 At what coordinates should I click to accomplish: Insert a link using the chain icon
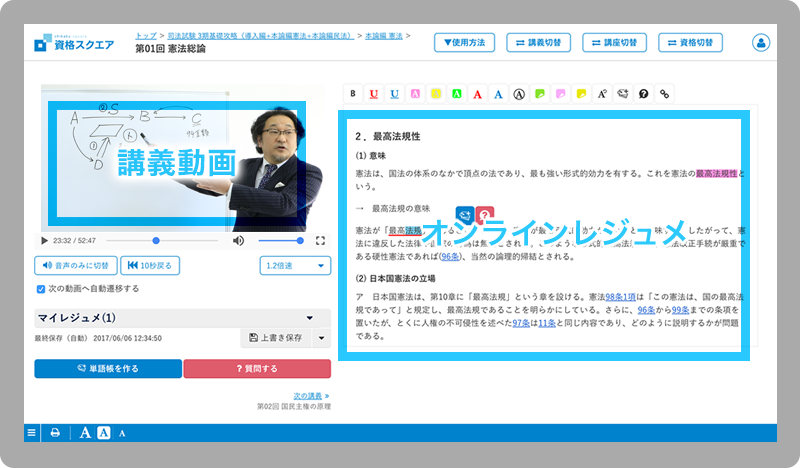[x=664, y=93]
